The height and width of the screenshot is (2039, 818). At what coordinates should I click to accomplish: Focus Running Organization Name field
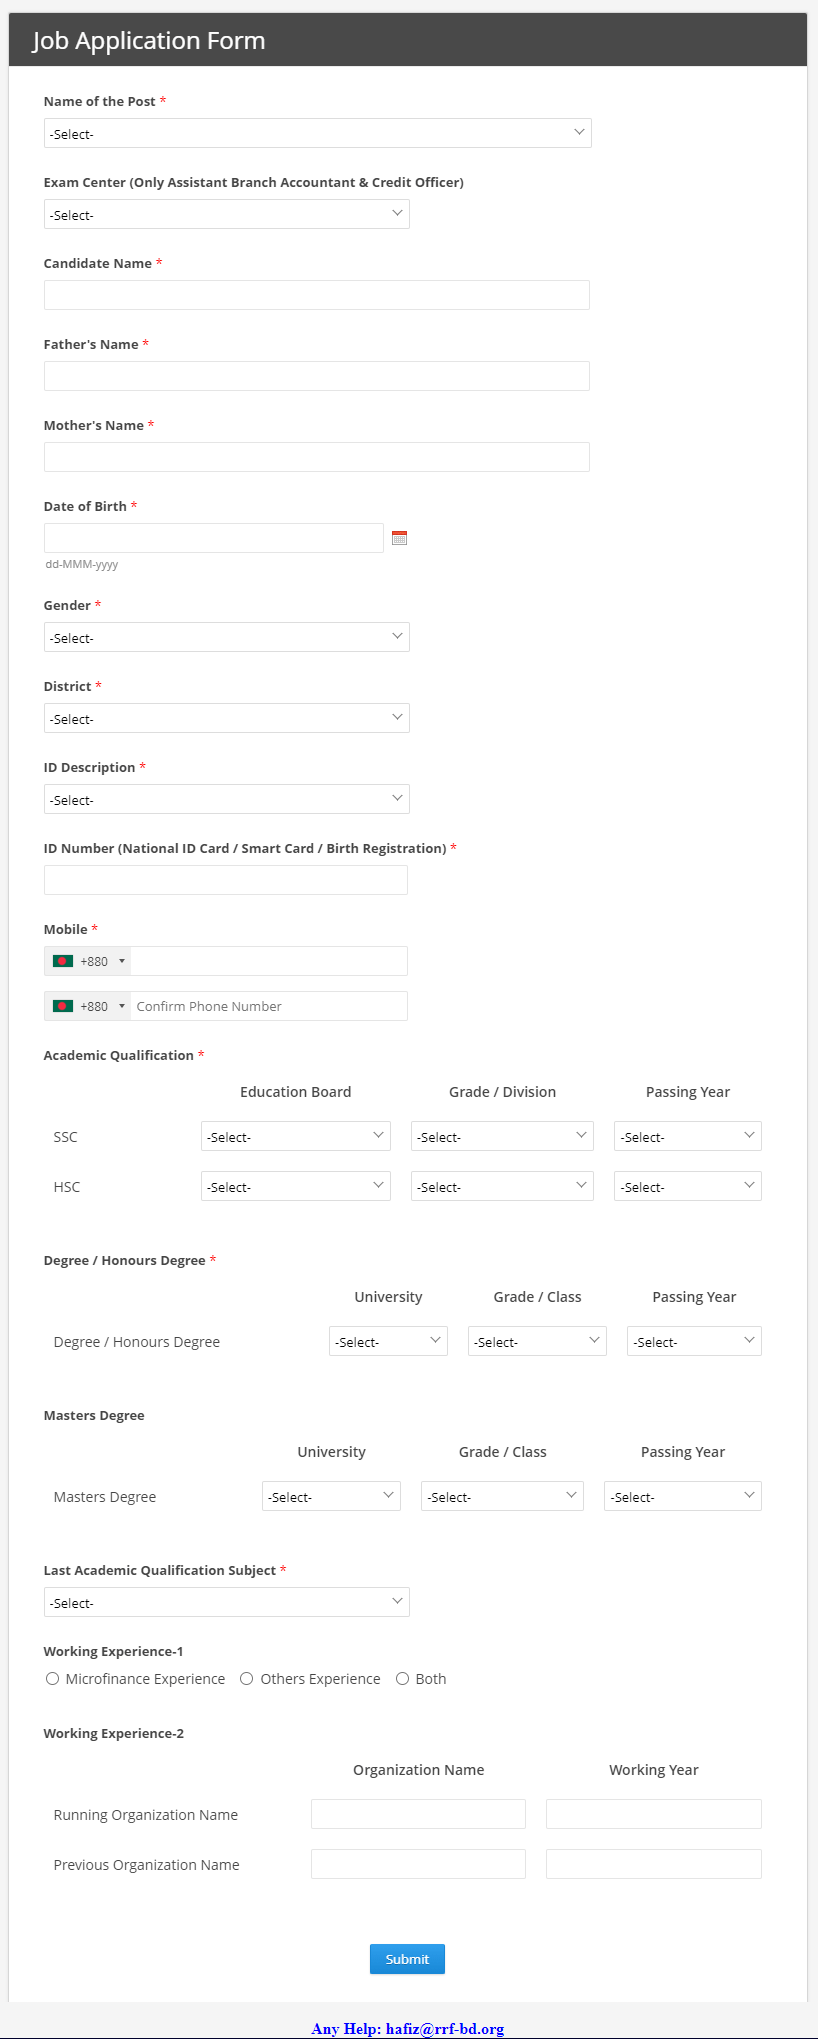[x=418, y=1814]
